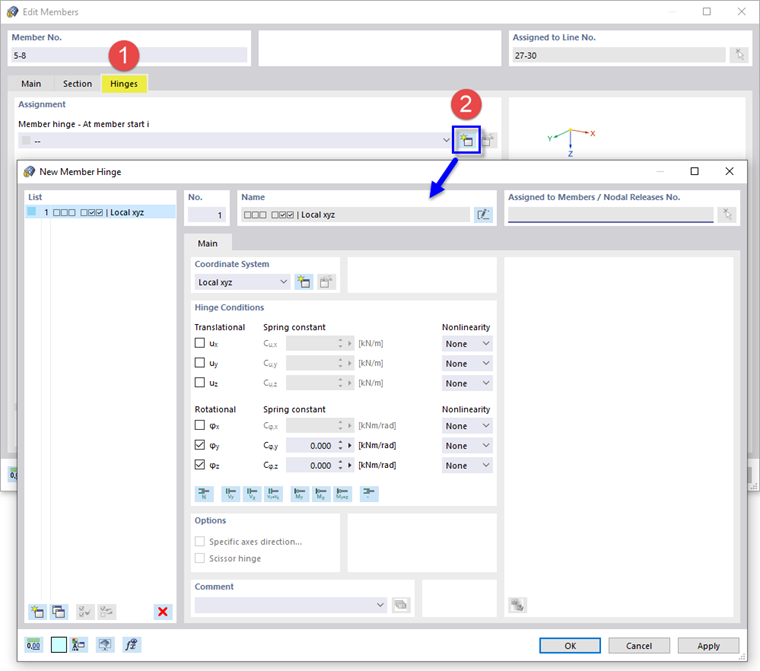The height and width of the screenshot is (671, 760).
Task: Copy selected hinge in List panel
Action: click(x=59, y=612)
